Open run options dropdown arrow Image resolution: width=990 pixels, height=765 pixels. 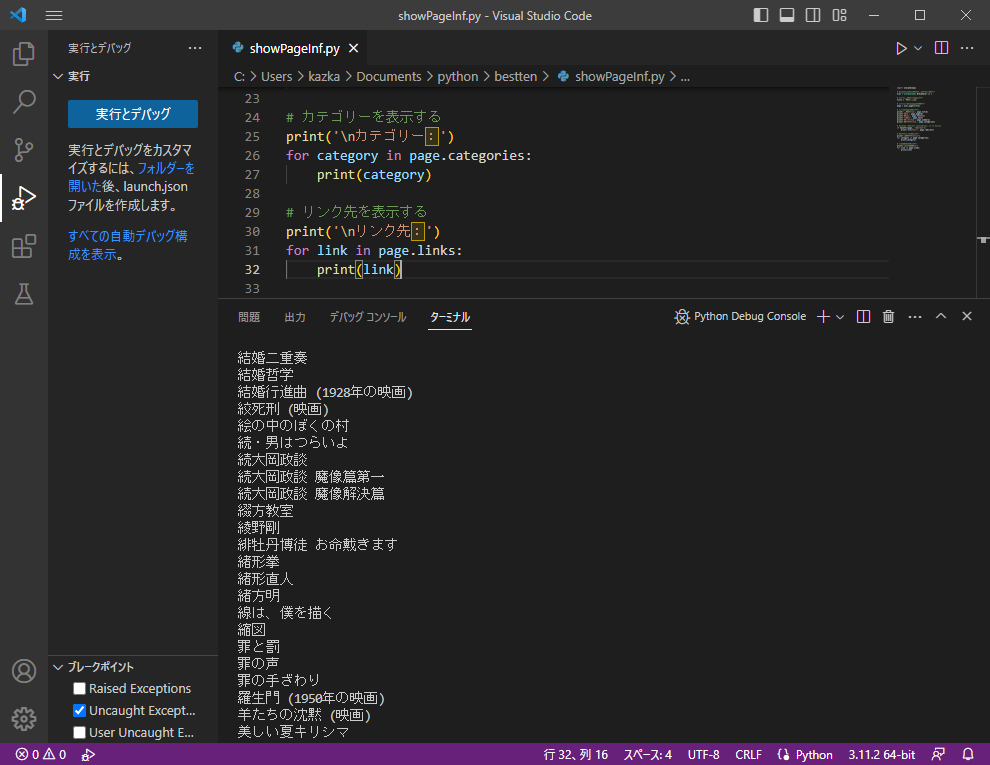(x=918, y=48)
